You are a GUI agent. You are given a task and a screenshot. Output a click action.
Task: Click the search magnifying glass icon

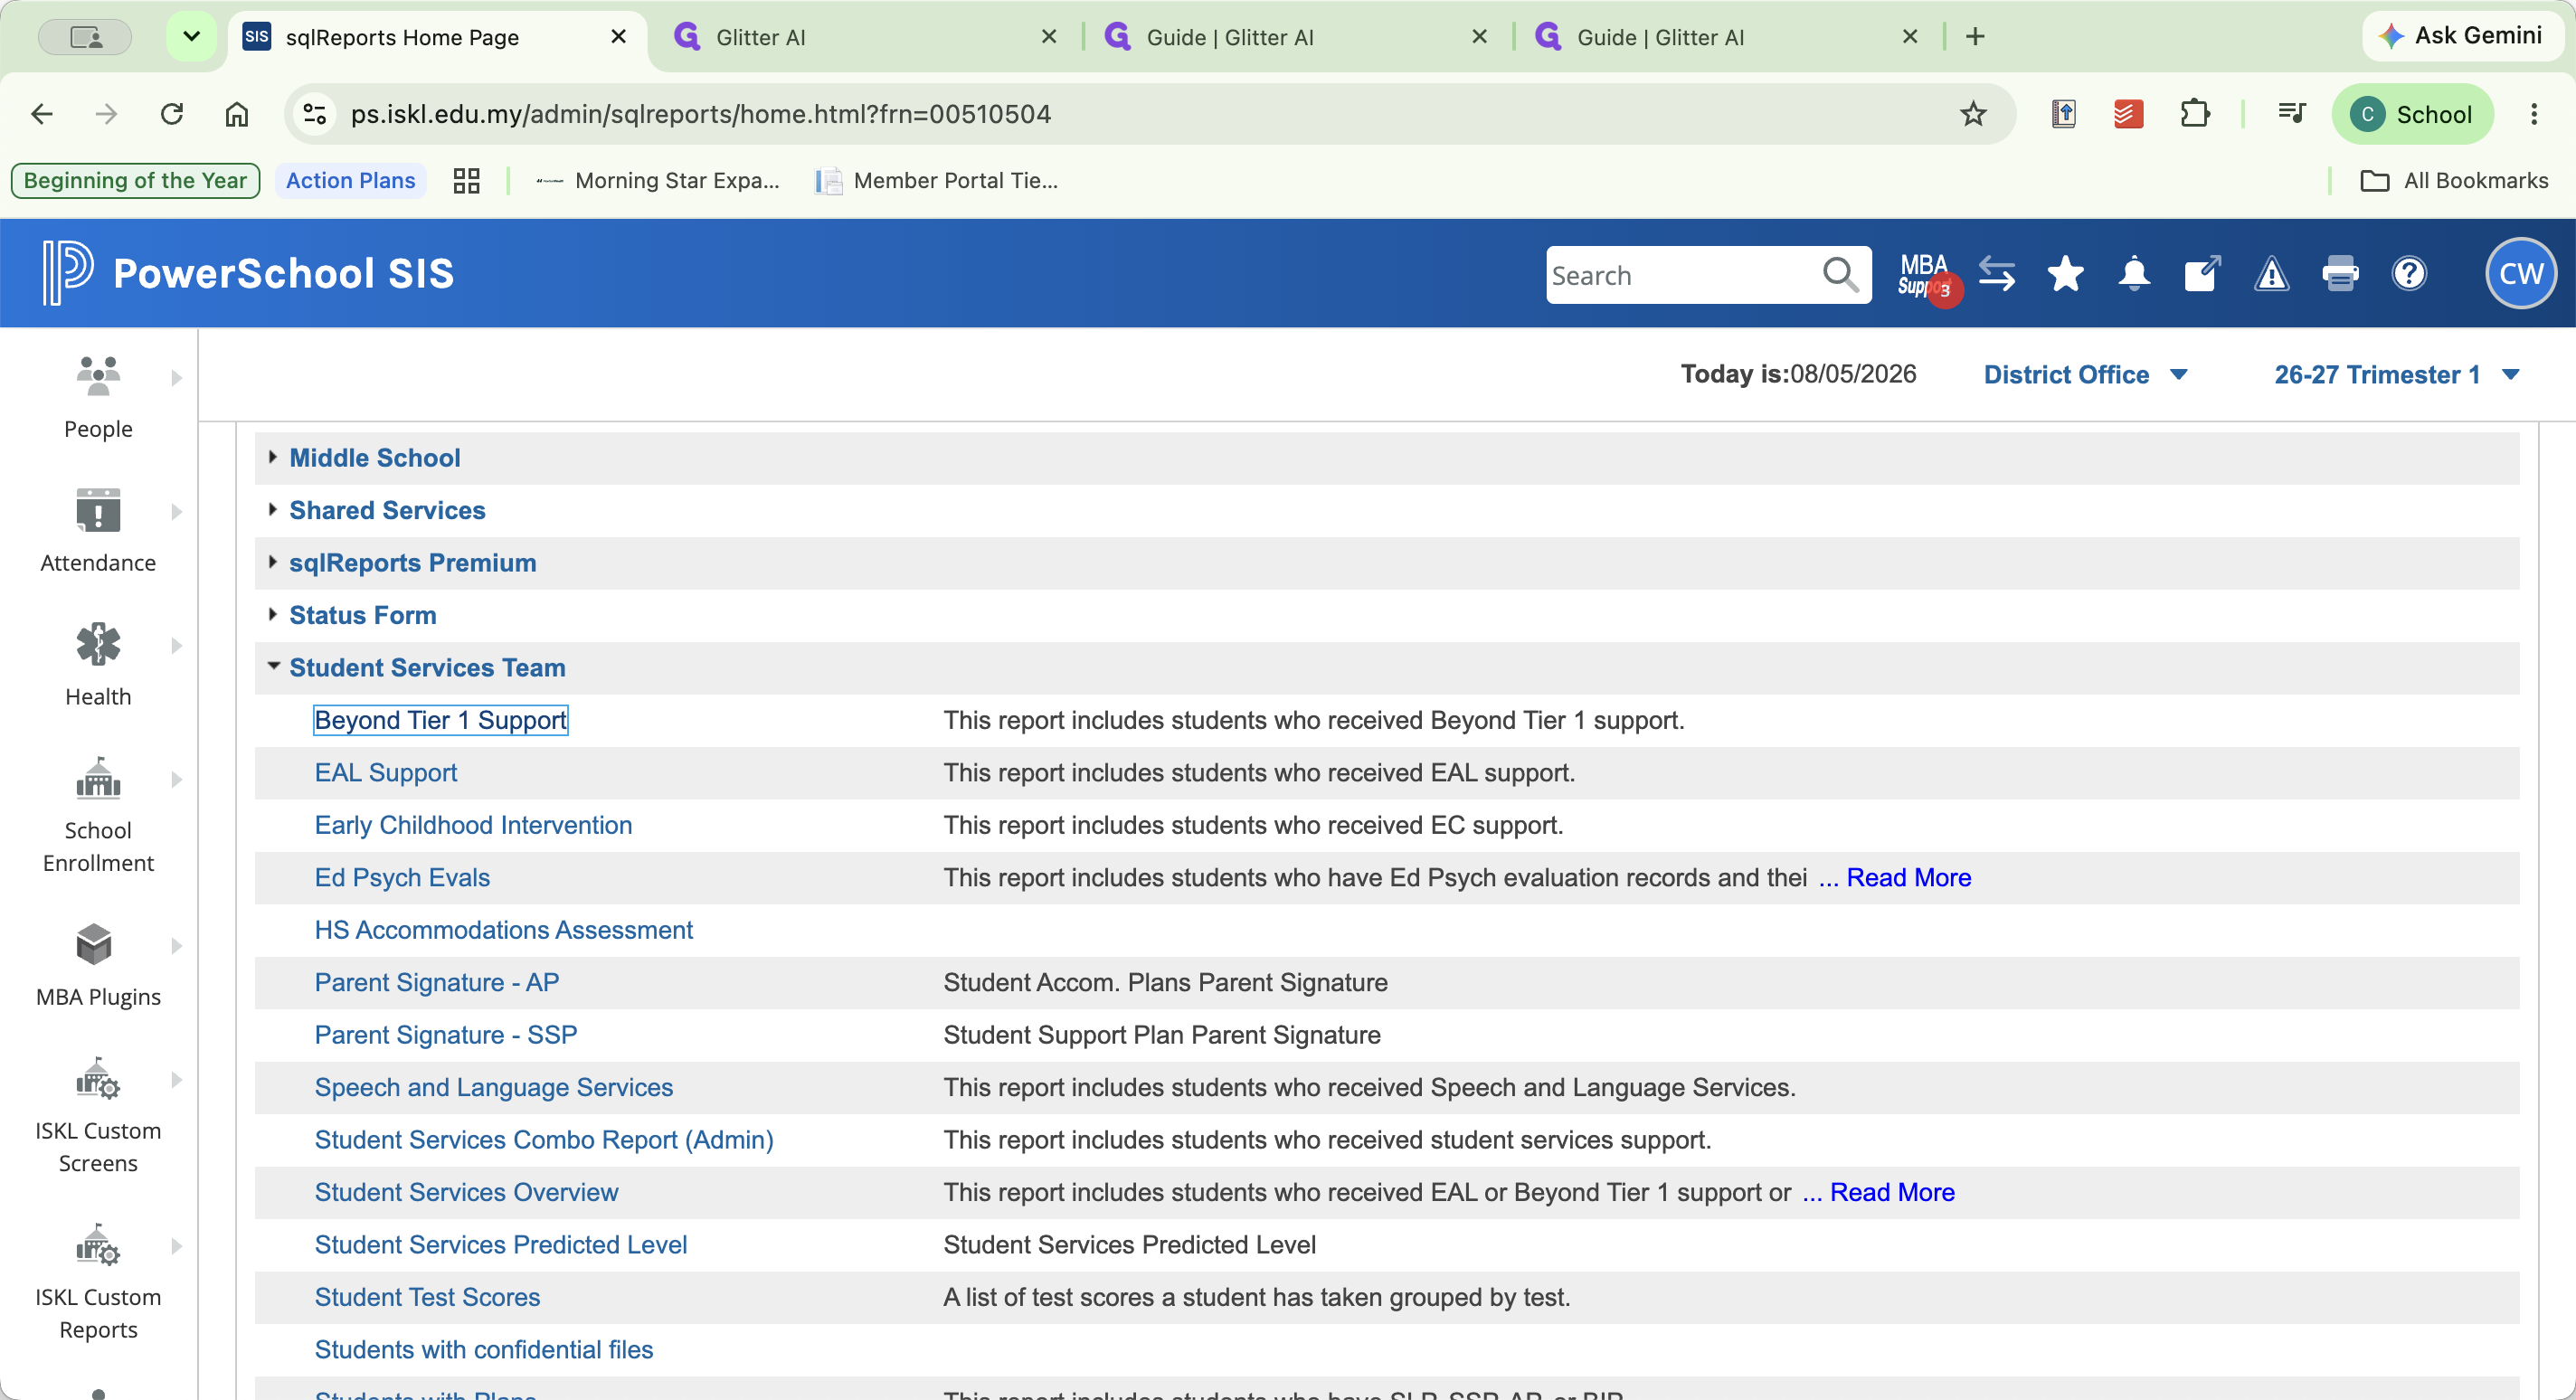coord(1840,274)
